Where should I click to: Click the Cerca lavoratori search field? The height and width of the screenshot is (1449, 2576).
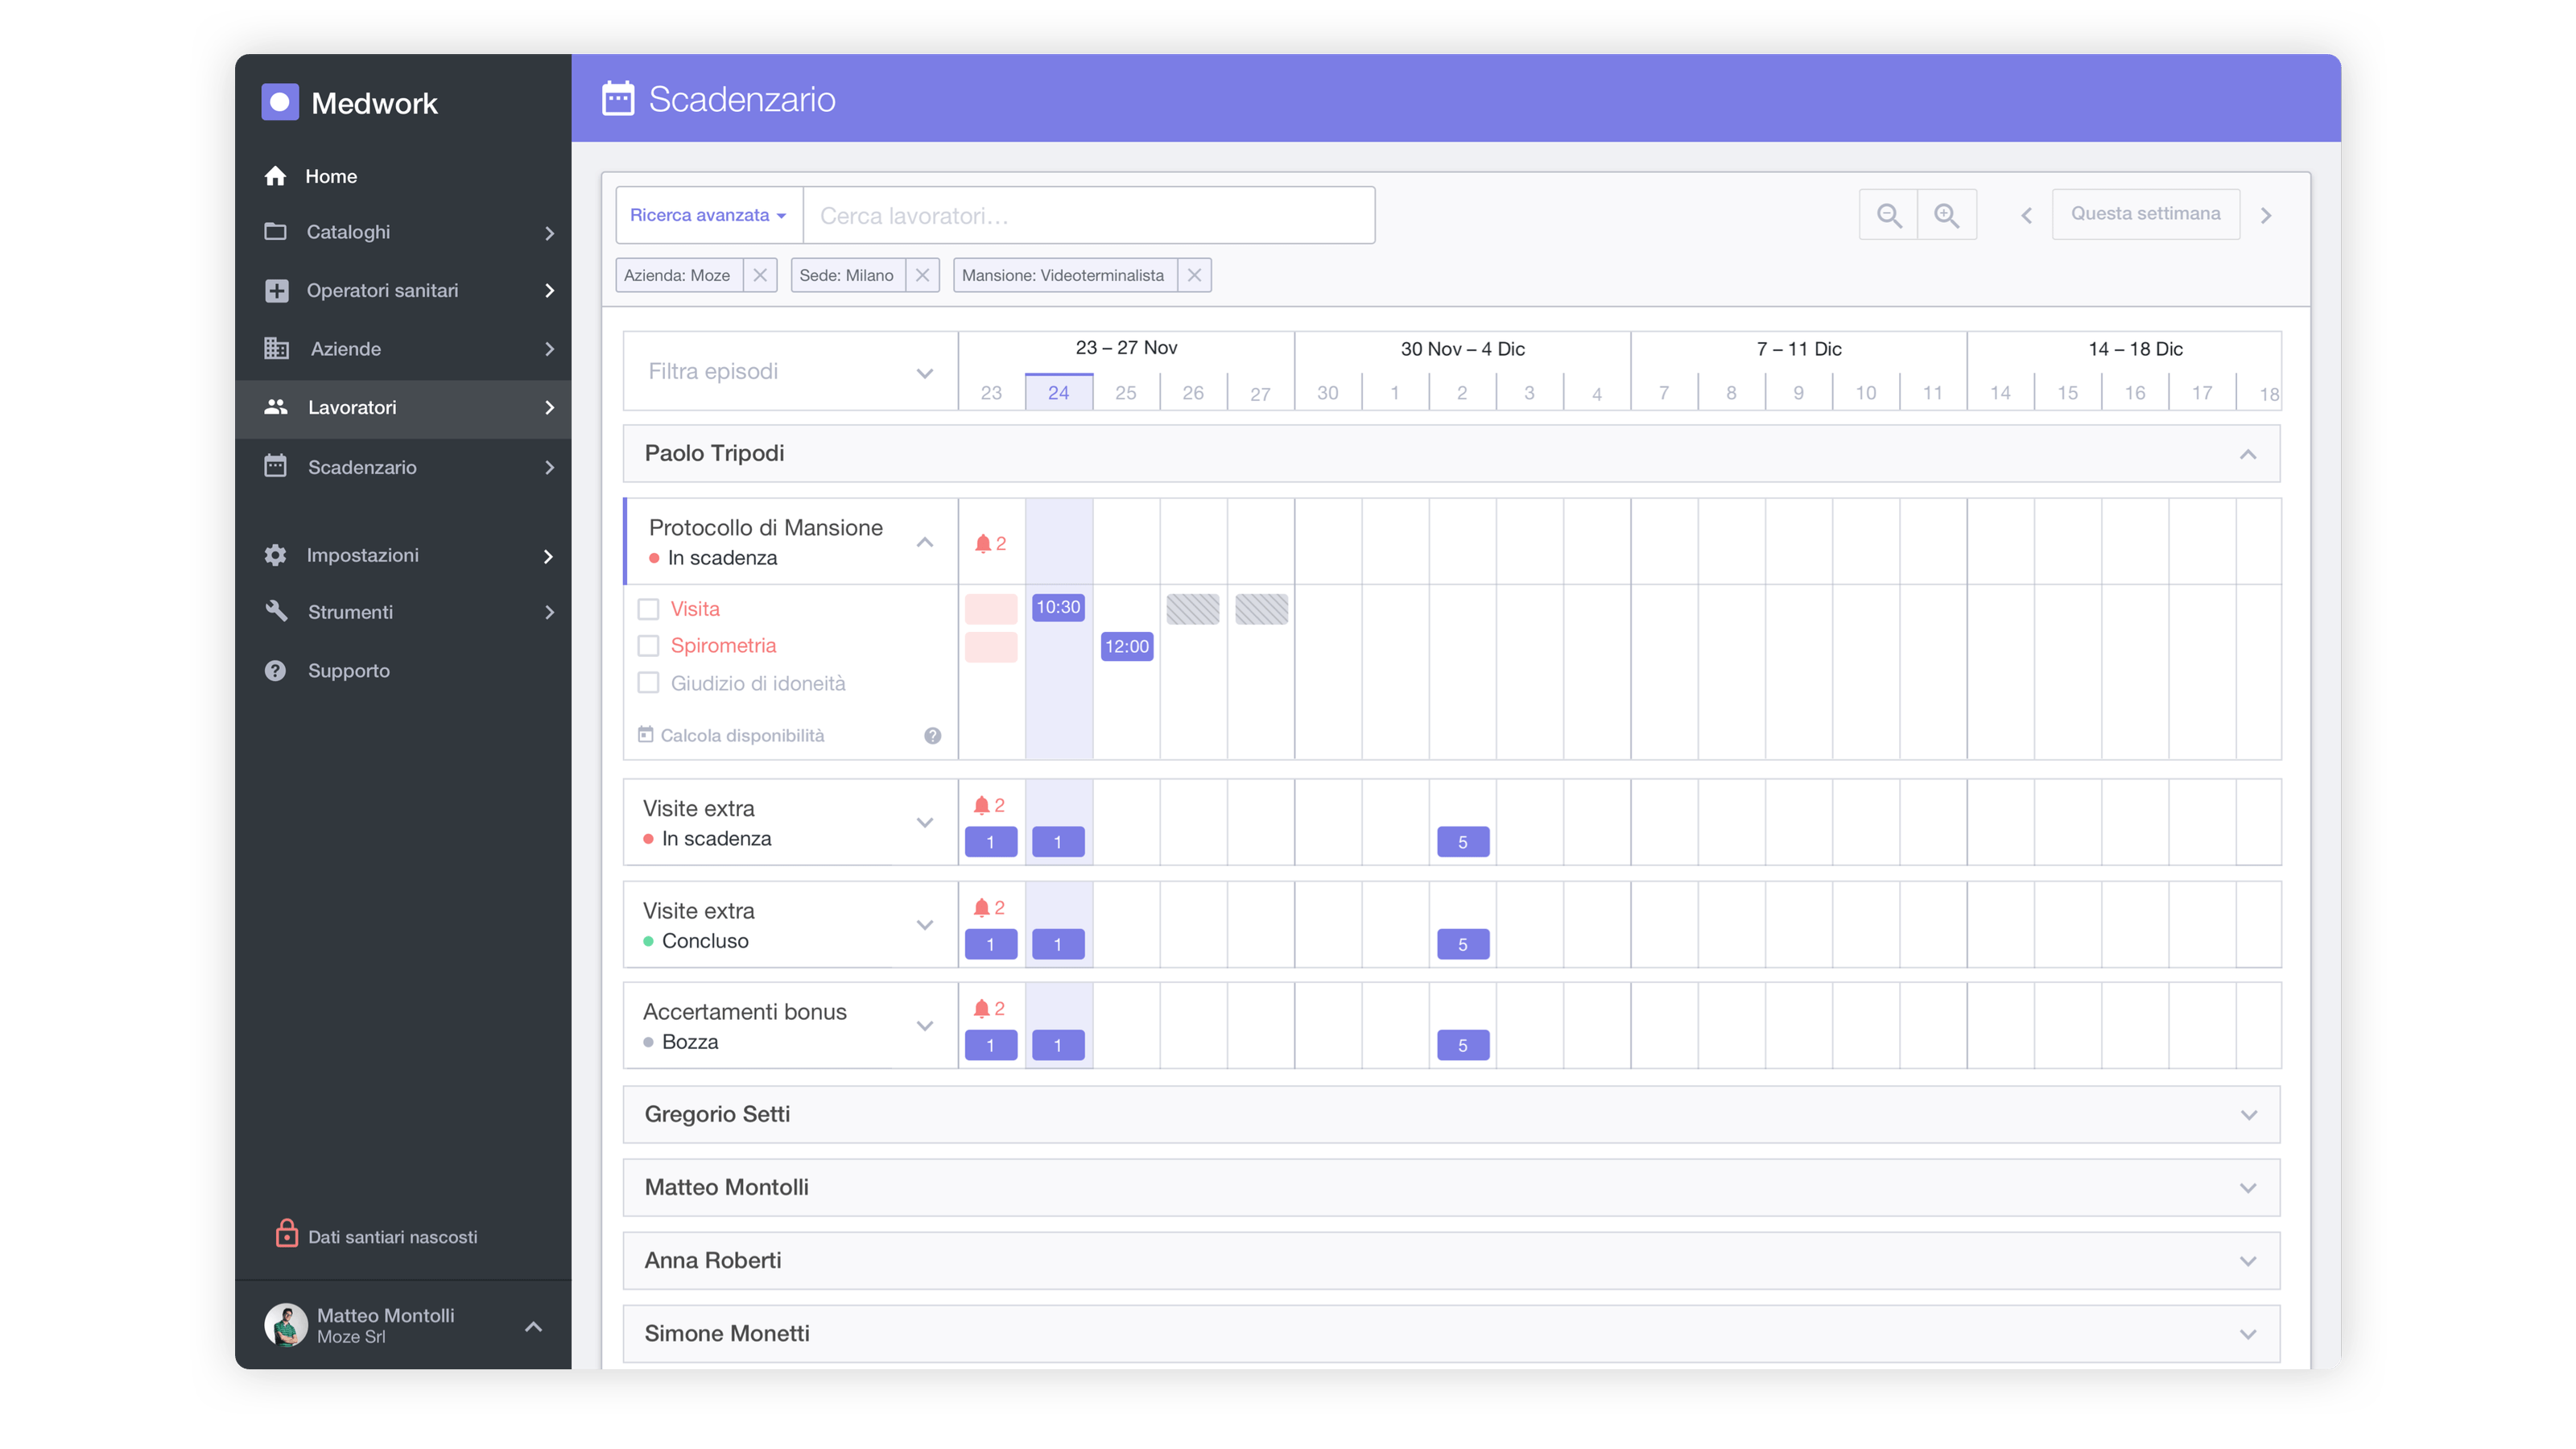coord(1089,215)
